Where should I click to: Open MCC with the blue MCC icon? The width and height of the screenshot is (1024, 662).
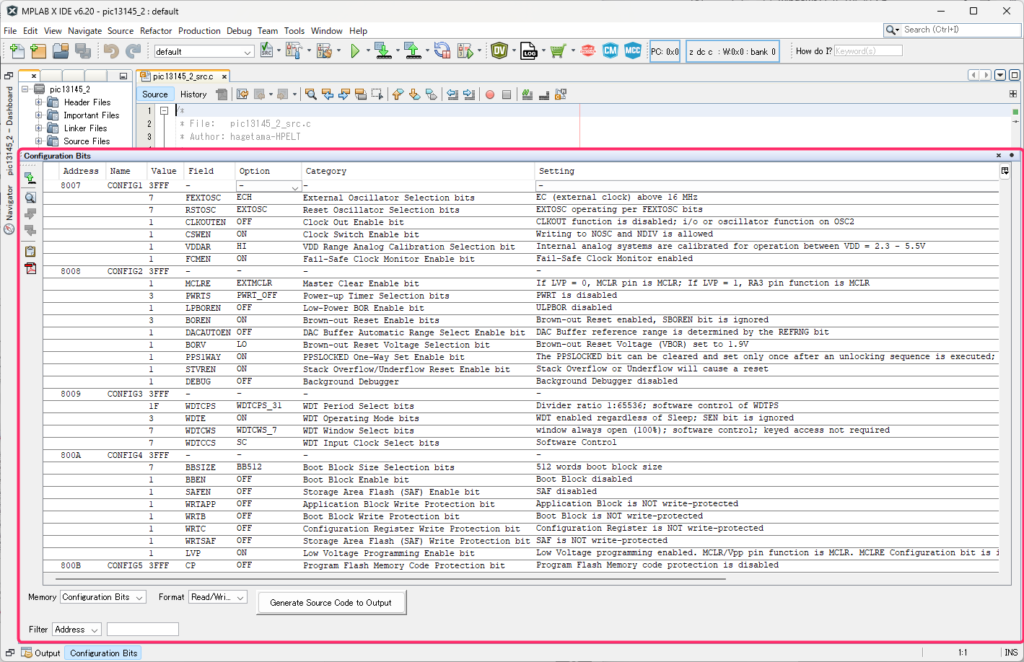[x=632, y=51]
